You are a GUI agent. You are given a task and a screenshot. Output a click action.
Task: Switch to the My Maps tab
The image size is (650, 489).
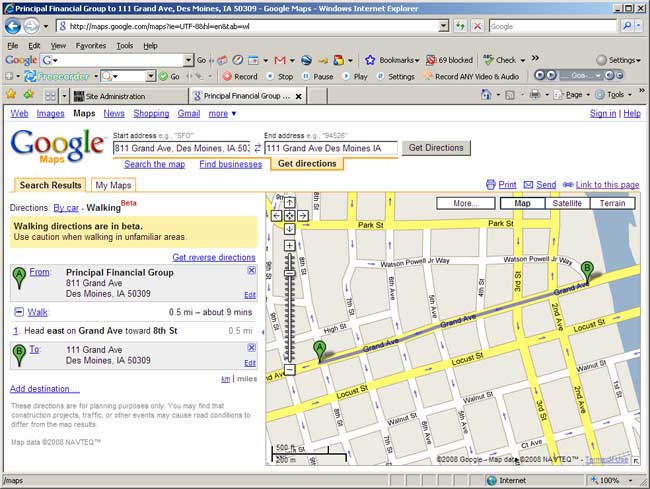click(x=113, y=185)
